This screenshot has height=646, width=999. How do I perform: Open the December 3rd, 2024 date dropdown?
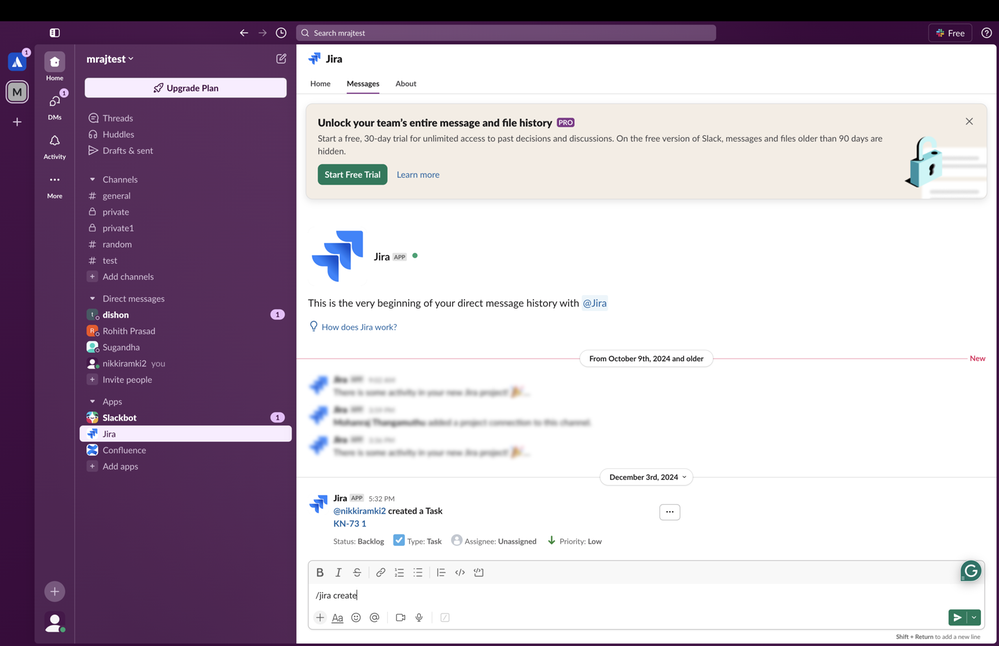pyautogui.click(x=647, y=477)
